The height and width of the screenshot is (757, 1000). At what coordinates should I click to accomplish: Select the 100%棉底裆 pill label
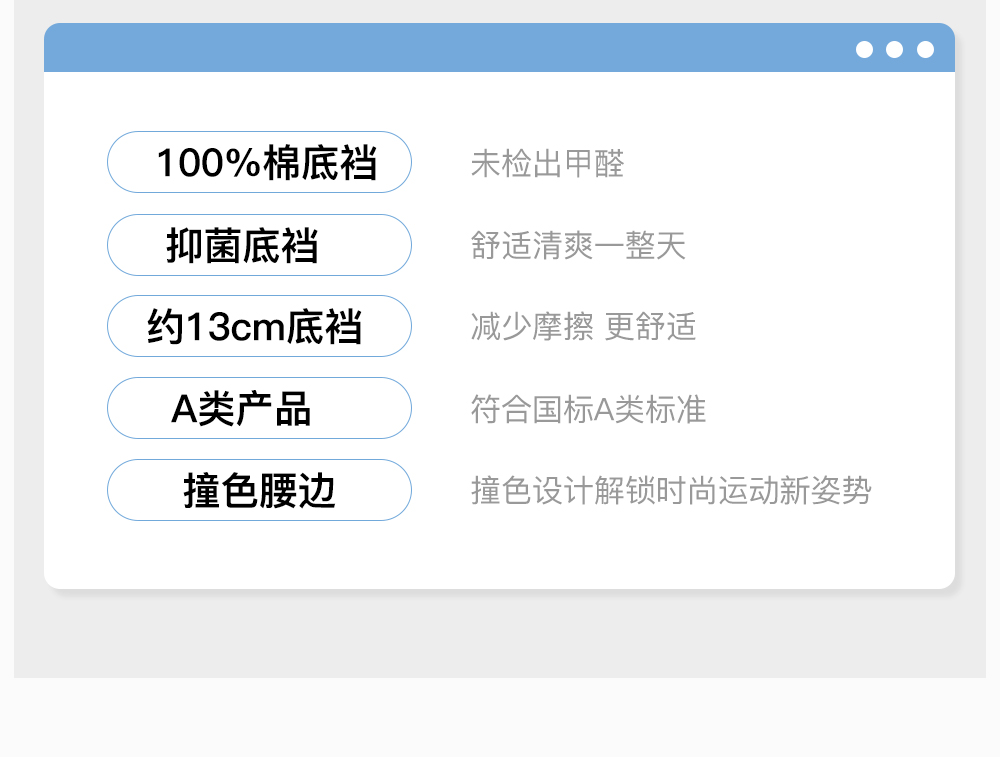coord(259,162)
